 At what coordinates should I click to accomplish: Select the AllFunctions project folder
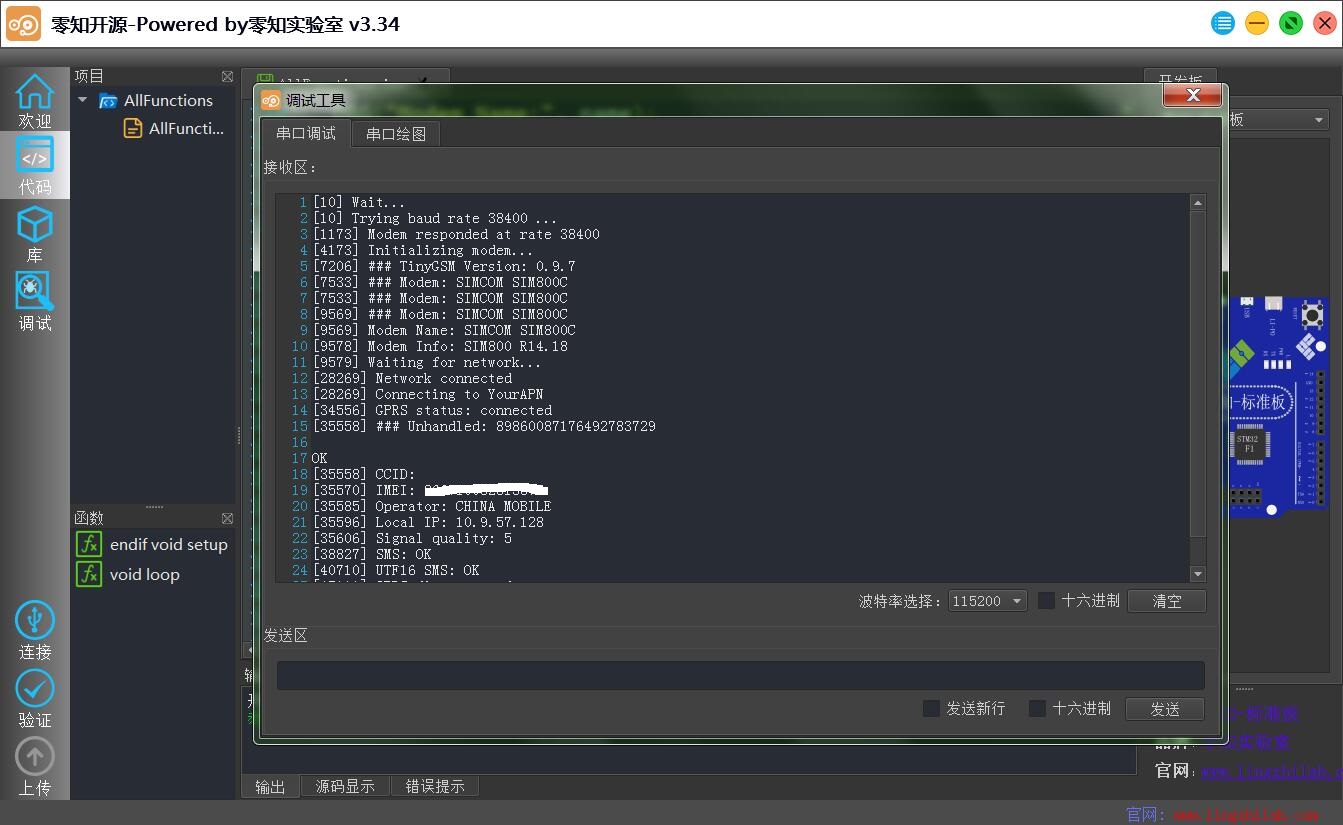[156, 100]
